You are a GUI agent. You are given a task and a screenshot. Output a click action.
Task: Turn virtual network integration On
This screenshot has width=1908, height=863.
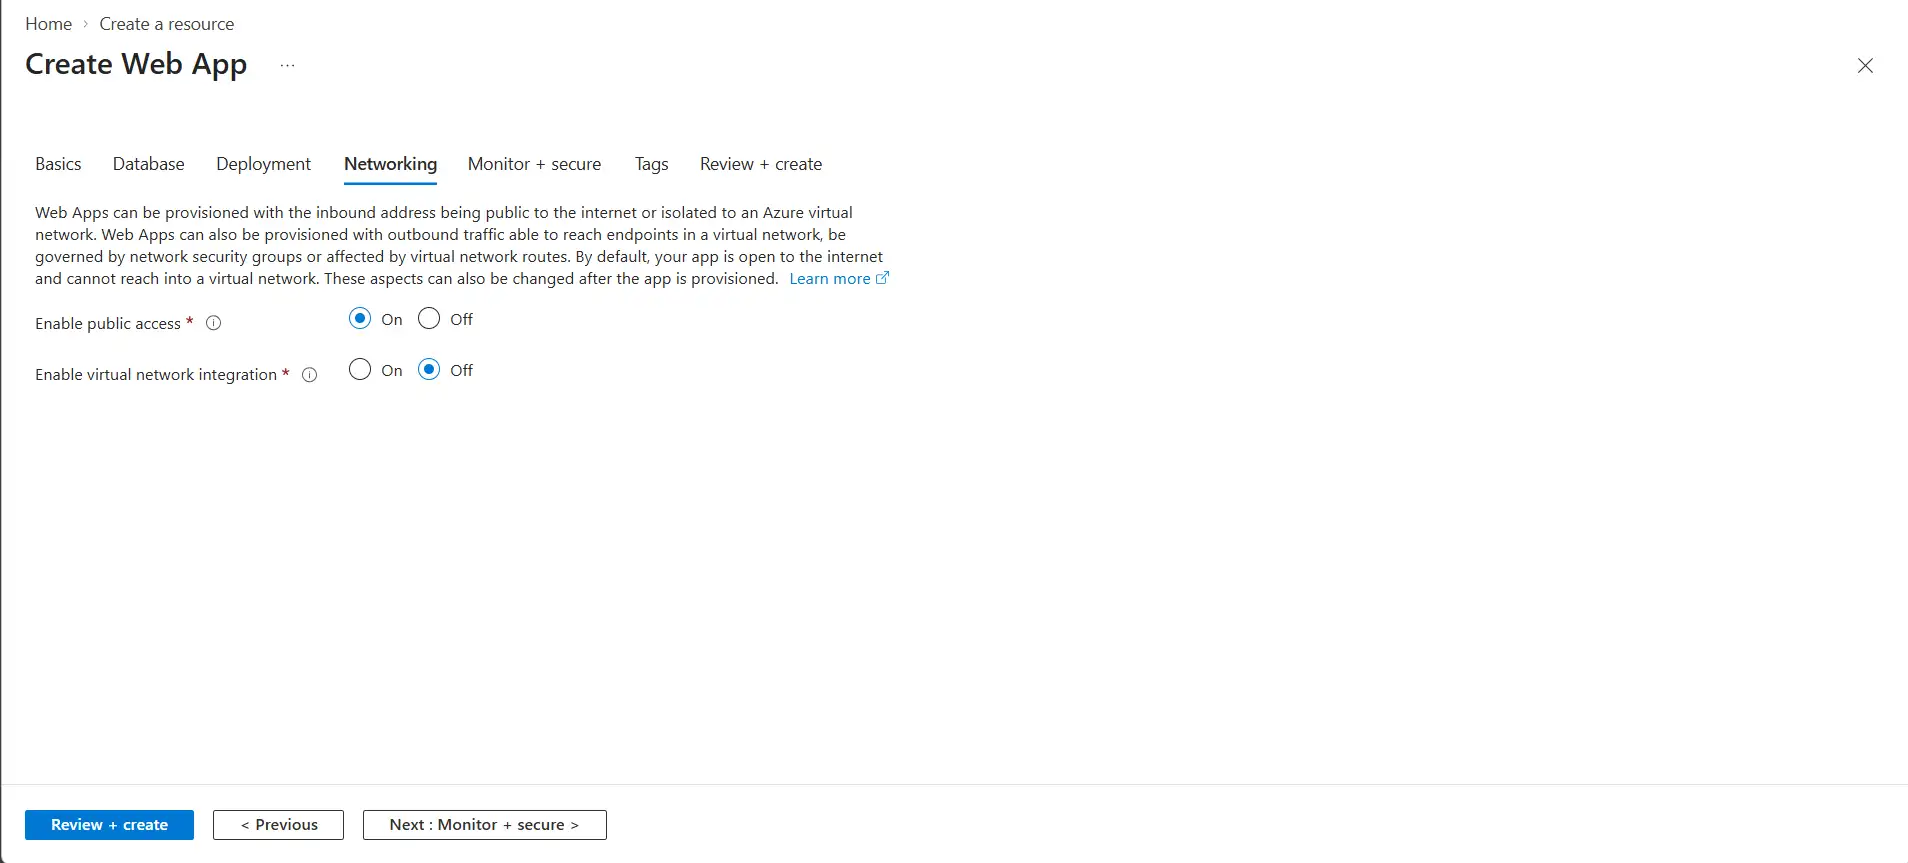click(360, 370)
